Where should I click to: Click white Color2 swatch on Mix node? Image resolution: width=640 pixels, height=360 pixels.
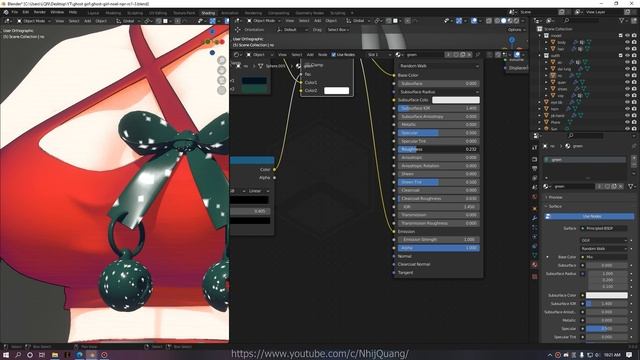click(337, 91)
